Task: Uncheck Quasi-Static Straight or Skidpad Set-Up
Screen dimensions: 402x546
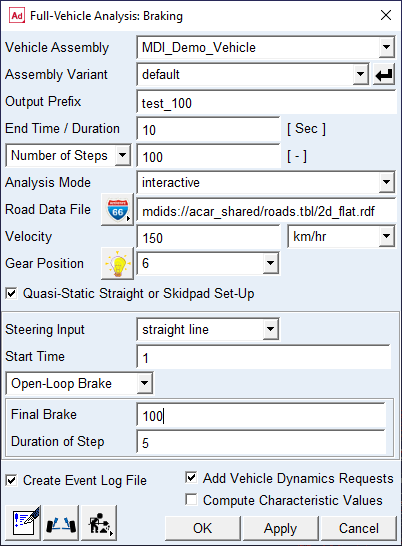Action: (11, 294)
